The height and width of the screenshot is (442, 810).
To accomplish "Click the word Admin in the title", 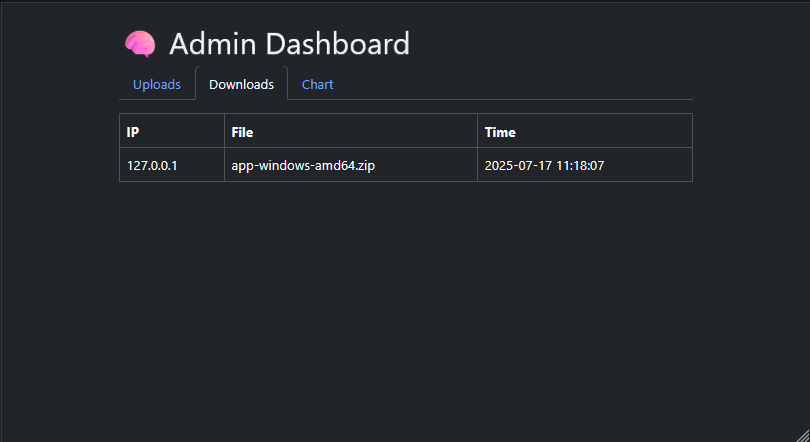I will coord(207,44).
